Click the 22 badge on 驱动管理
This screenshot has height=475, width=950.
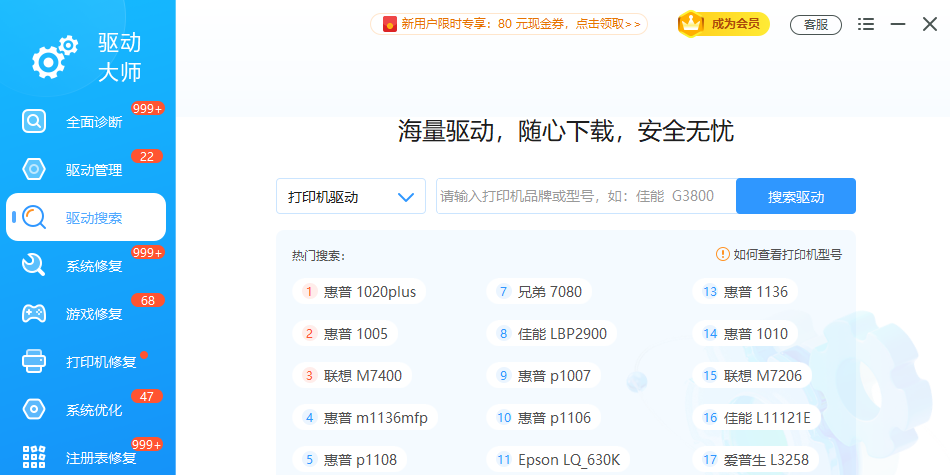pos(147,156)
